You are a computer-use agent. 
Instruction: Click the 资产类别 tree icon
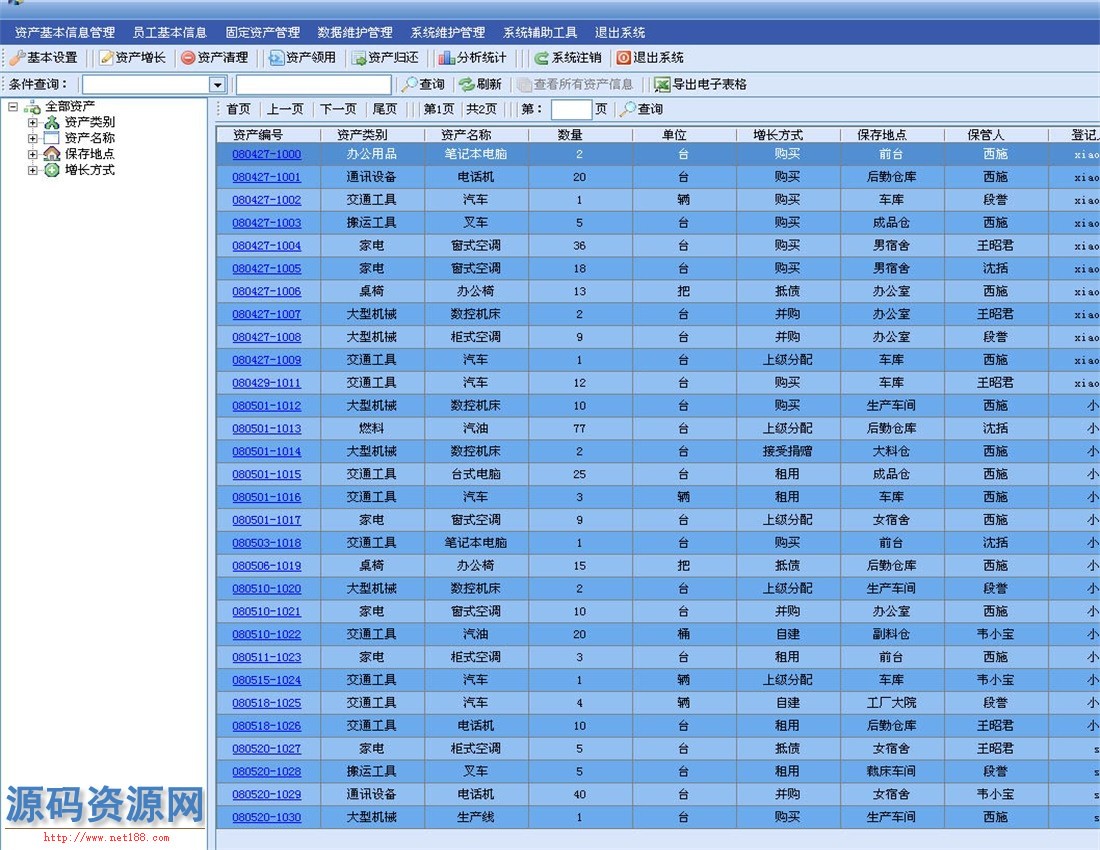[52, 123]
